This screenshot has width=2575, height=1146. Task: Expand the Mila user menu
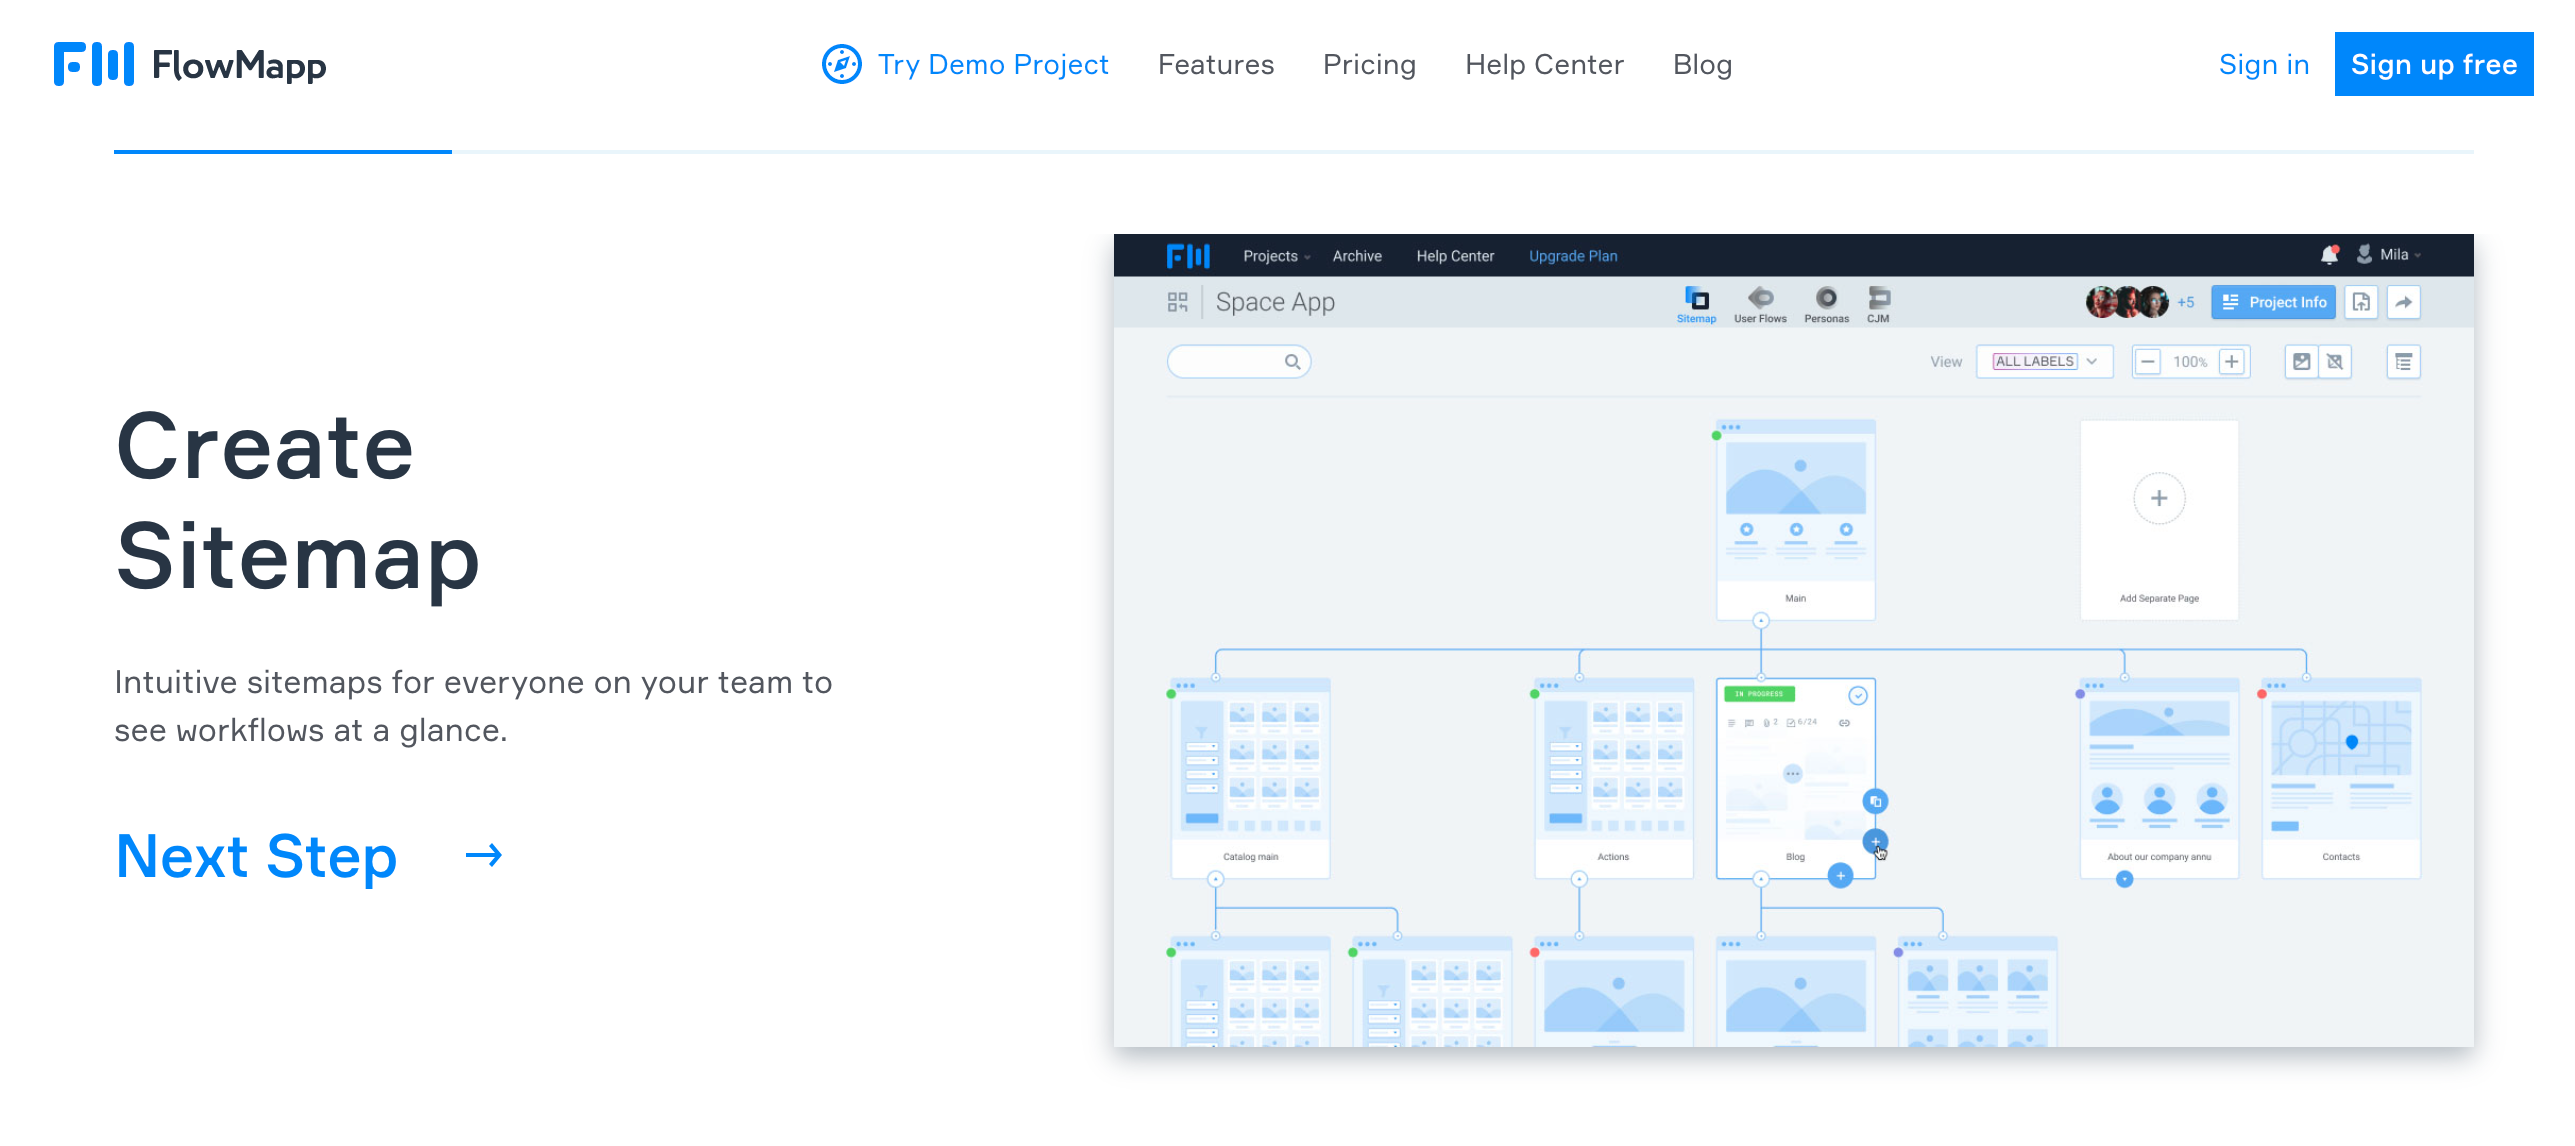coord(2389,255)
